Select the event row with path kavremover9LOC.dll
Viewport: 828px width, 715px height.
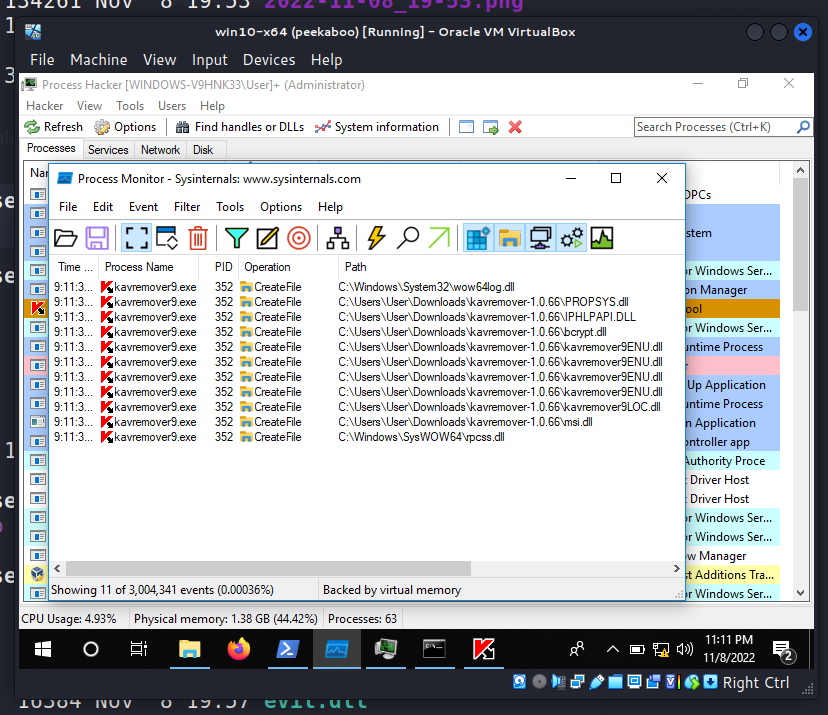click(367, 407)
